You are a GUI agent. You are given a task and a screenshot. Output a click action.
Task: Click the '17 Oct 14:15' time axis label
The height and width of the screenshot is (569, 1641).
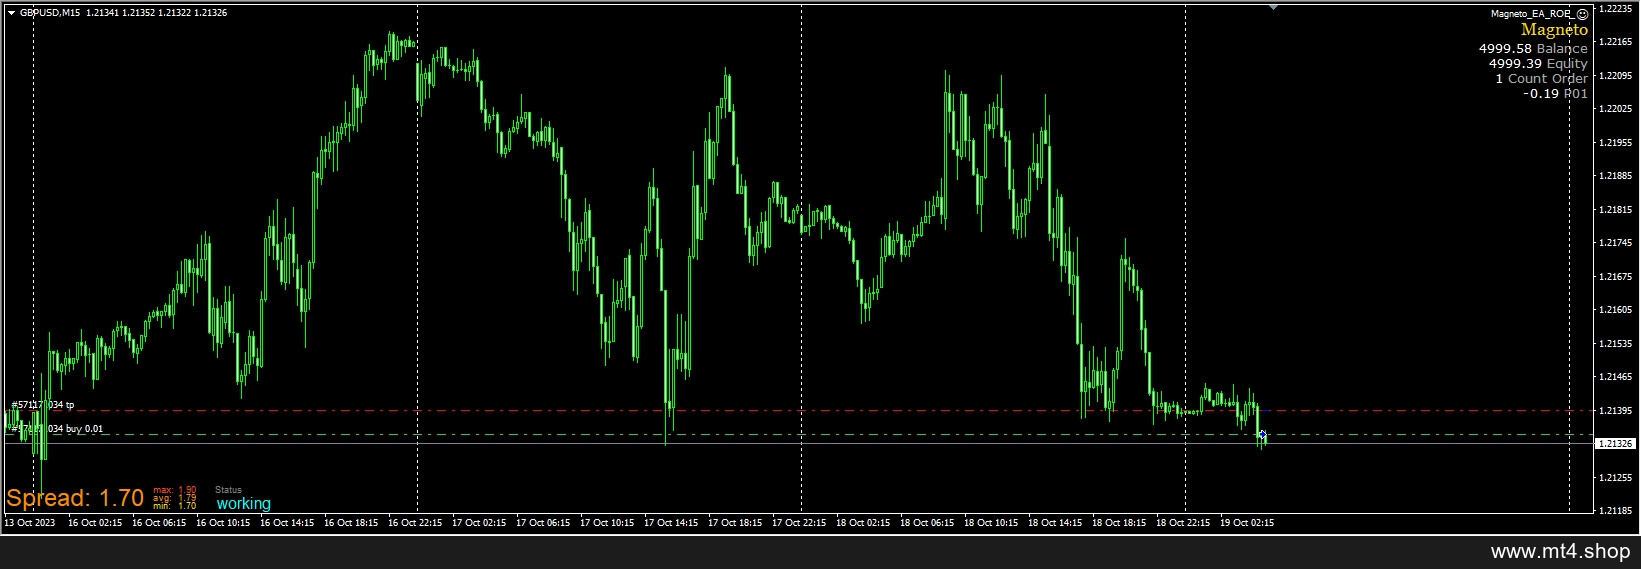pyautogui.click(x=671, y=522)
